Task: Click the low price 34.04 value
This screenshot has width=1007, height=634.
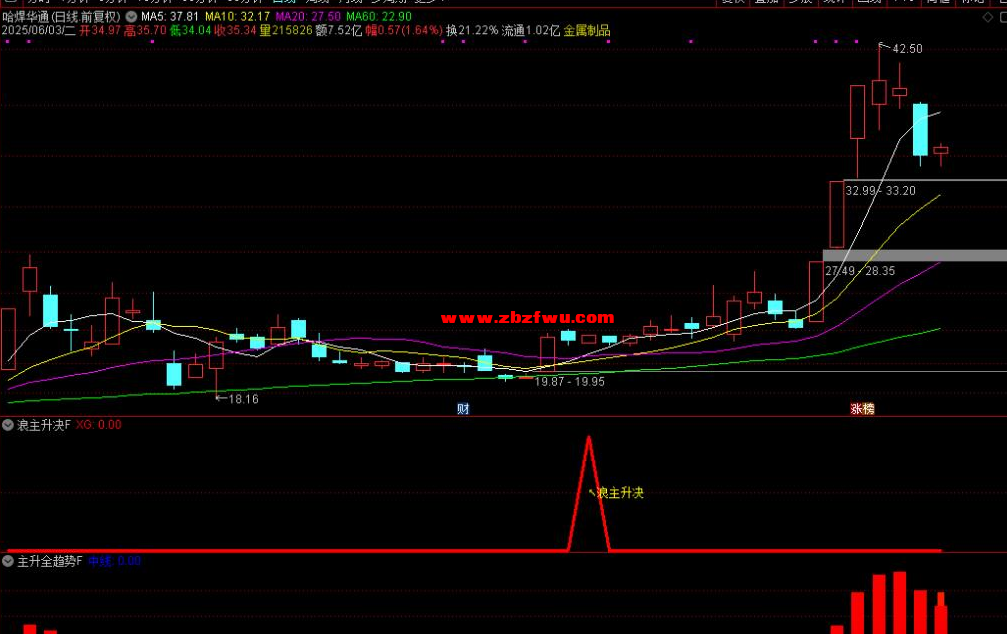Action: point(197,30)
